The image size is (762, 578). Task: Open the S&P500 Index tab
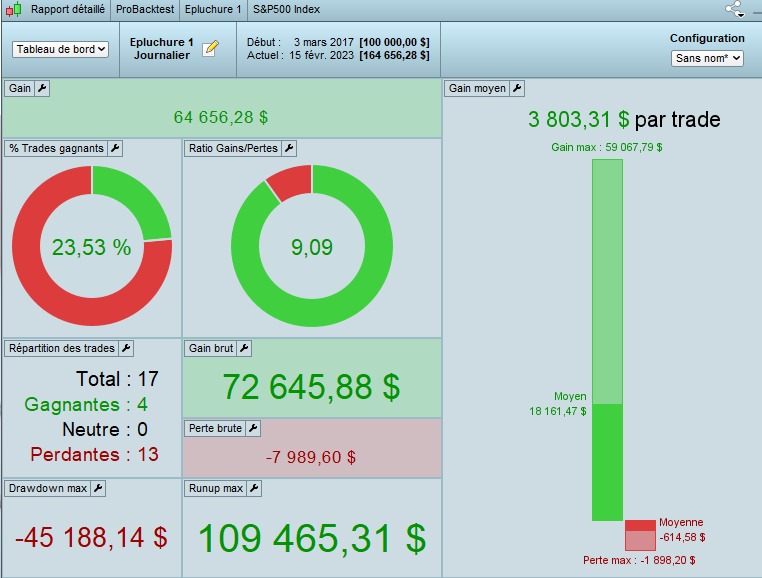[286, 10]
